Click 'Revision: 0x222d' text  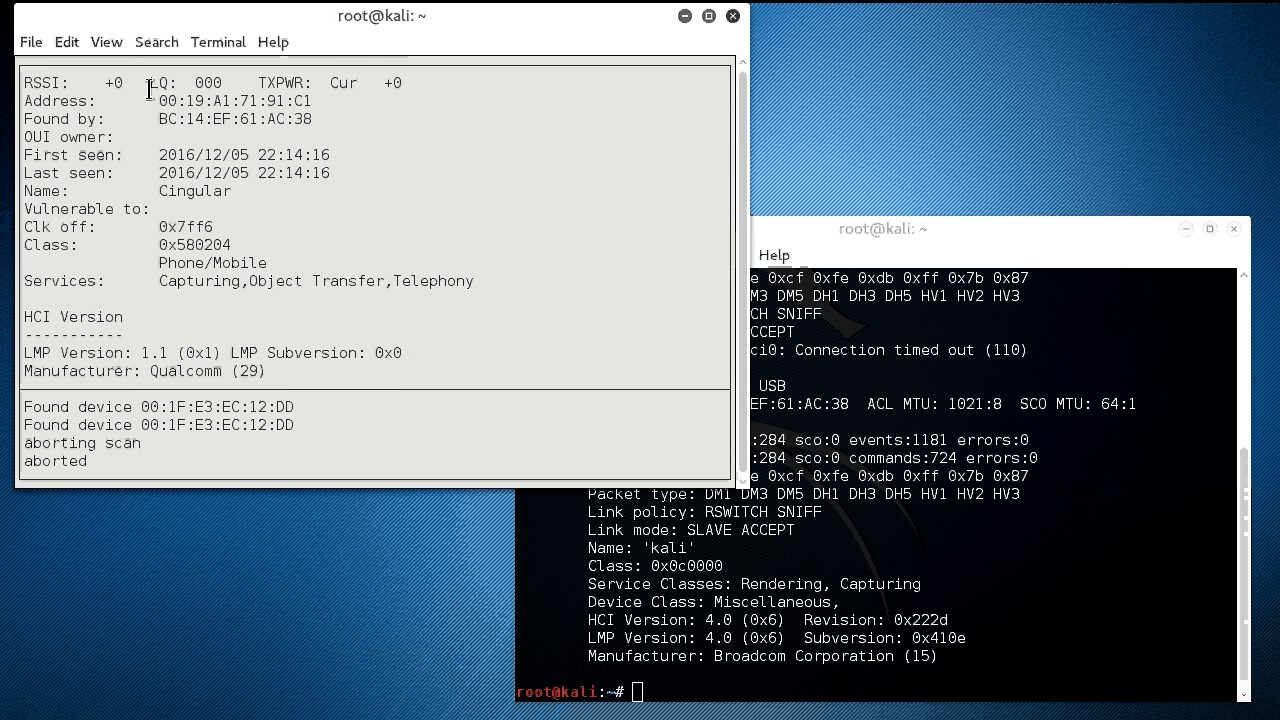click(875, 620)
